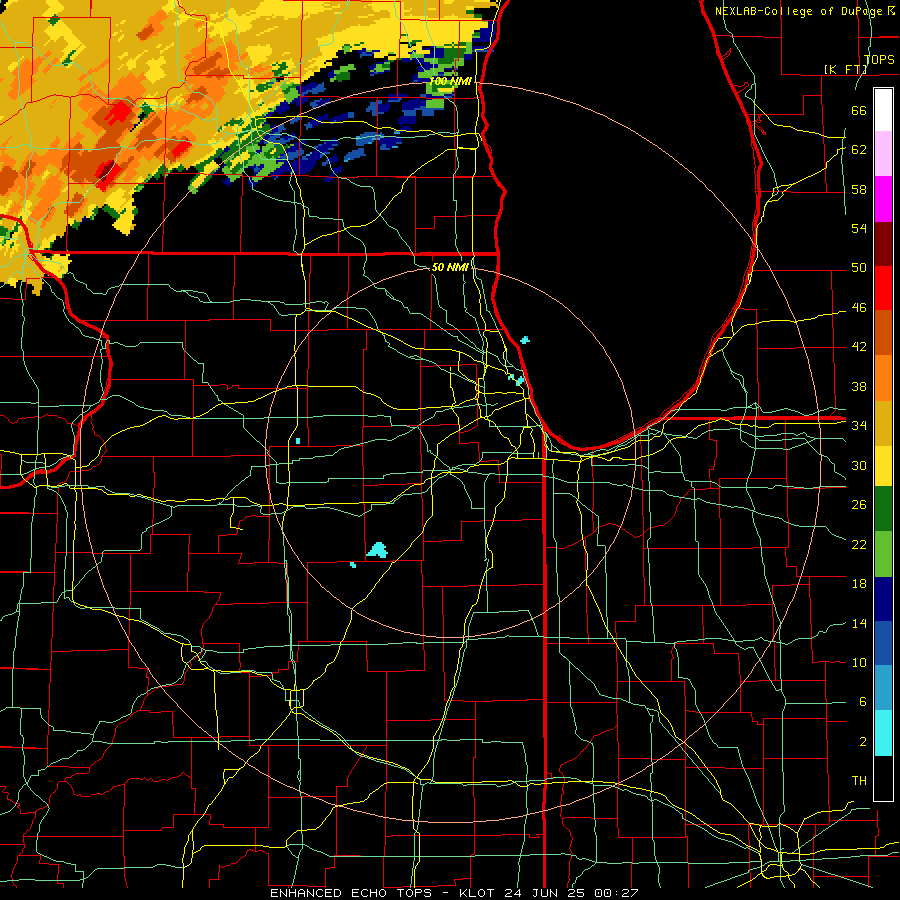
Task: Pick the black TH legend swatch
Action: click(883, 778)
